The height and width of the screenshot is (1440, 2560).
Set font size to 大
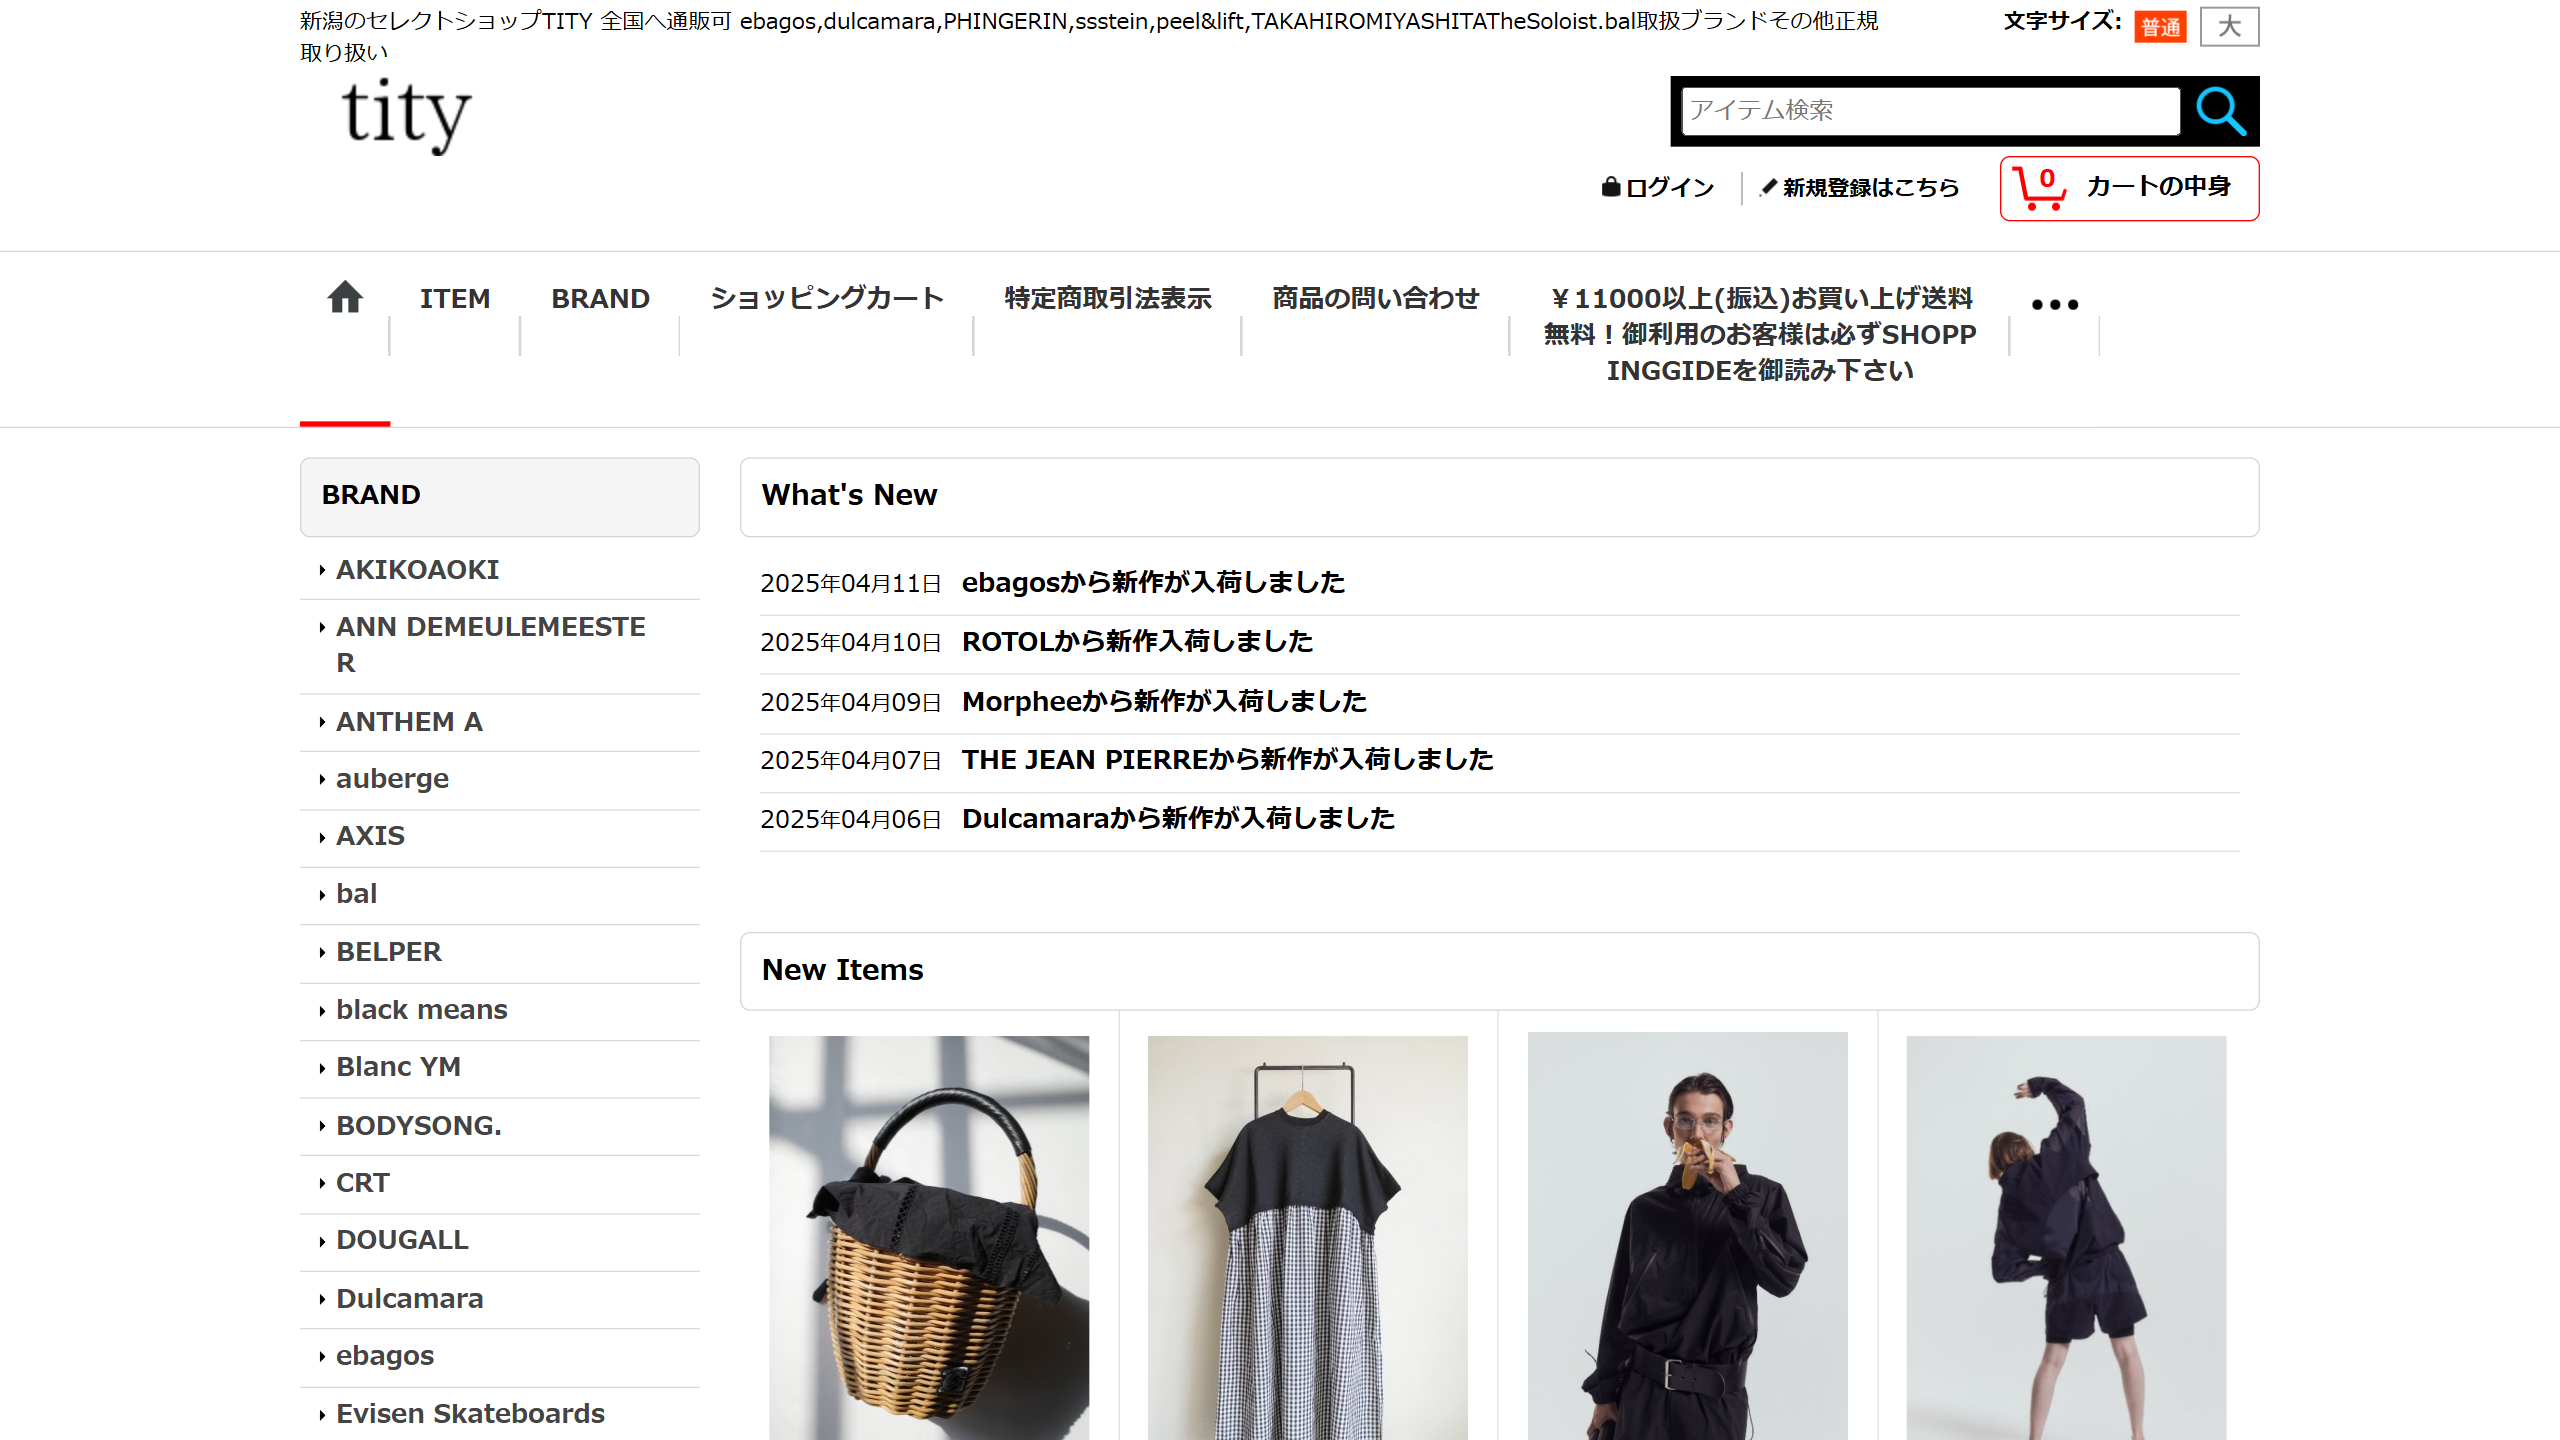2229,27
